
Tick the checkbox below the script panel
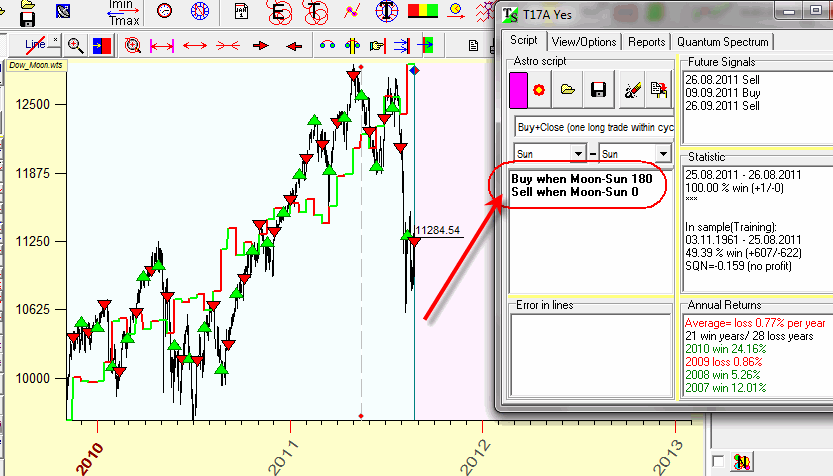tap(717, 461)
